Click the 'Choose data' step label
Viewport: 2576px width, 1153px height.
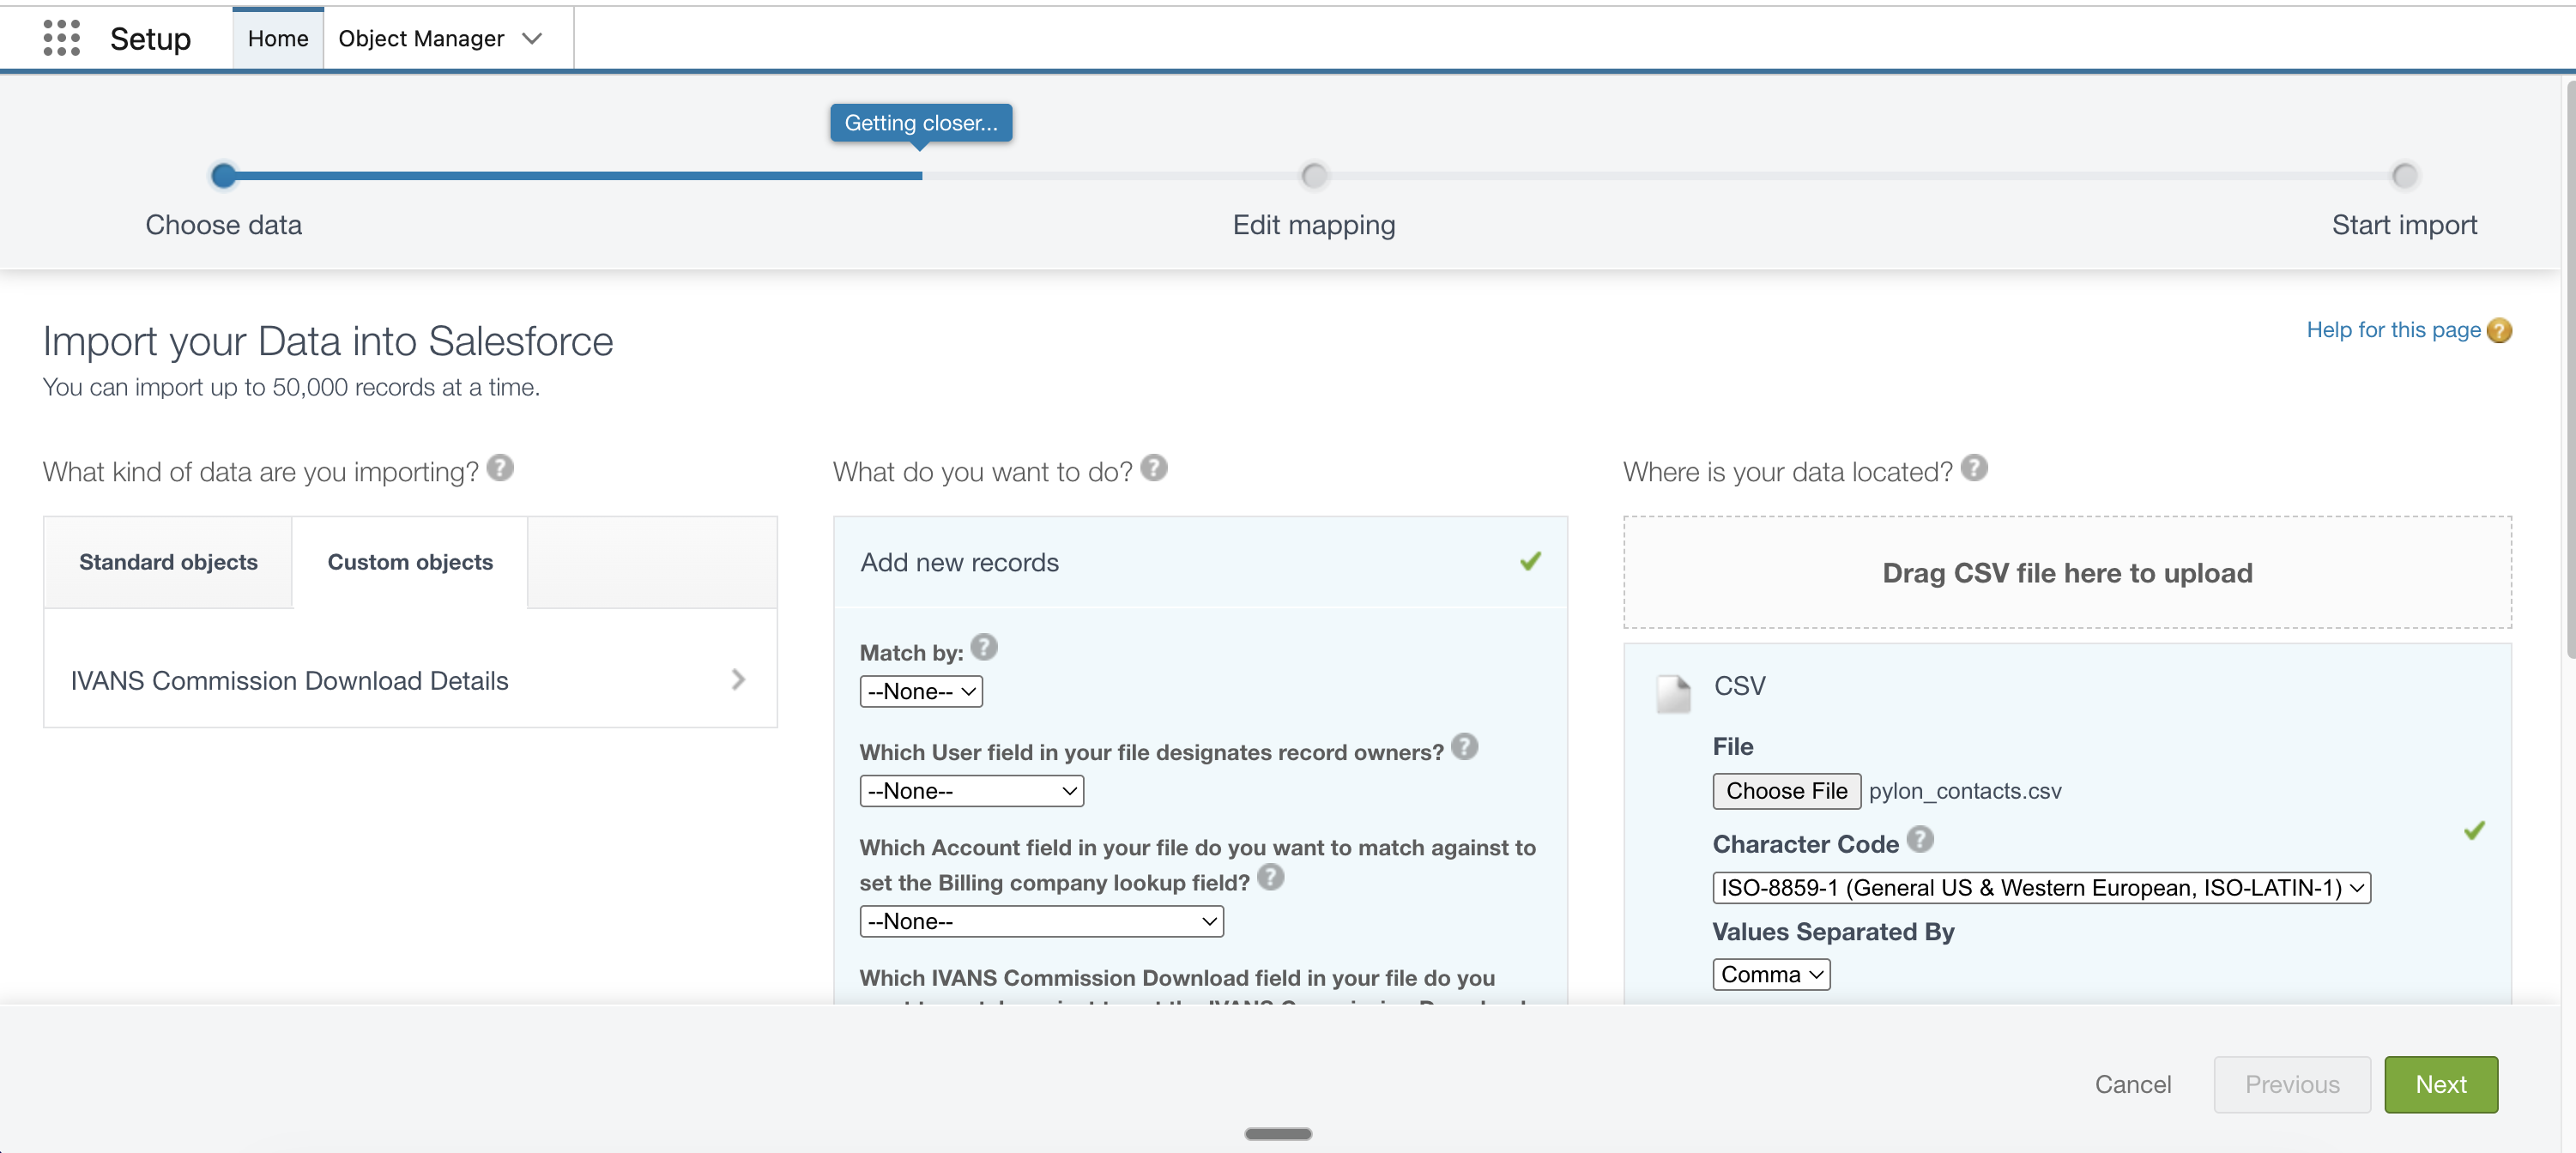[224, 225]
